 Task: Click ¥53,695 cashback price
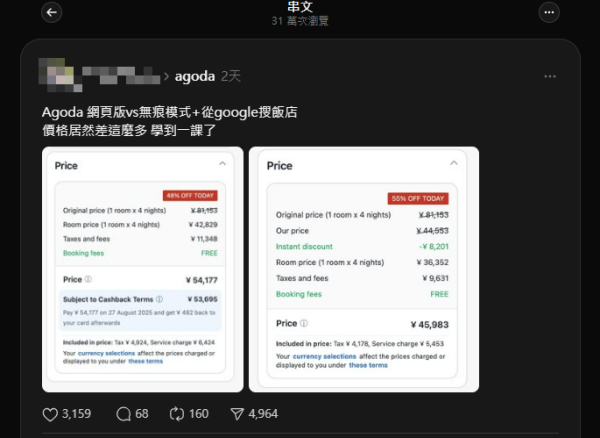pyautogui.click(x=202, y=299)
